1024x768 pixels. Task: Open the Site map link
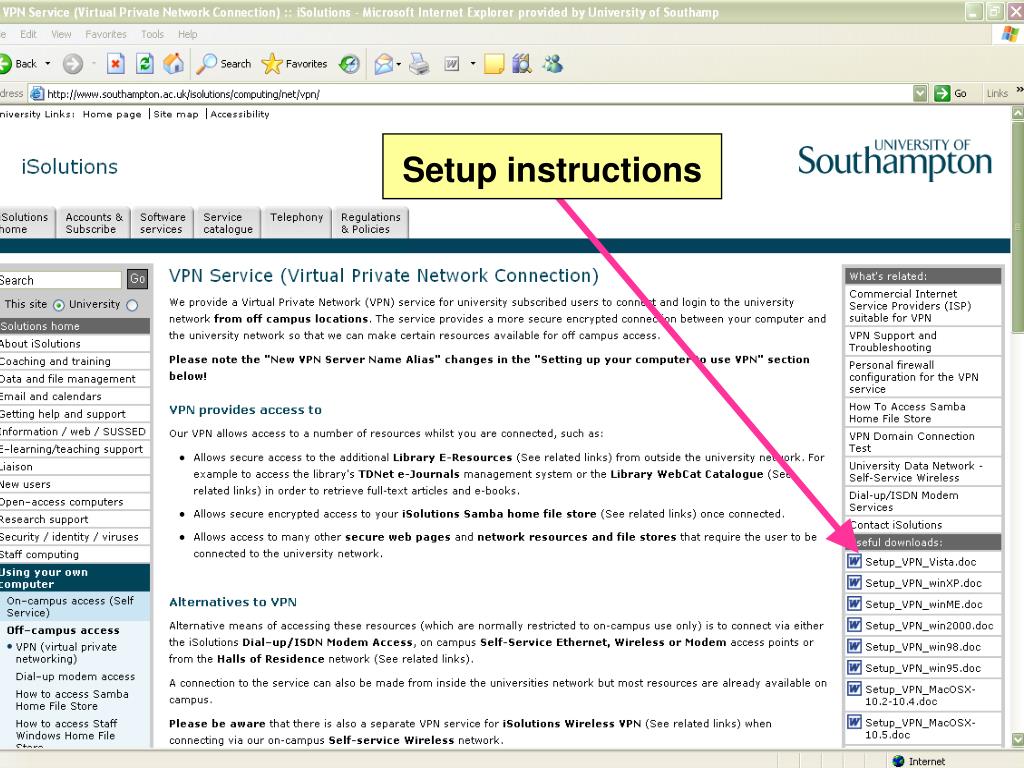coord(176,114)
